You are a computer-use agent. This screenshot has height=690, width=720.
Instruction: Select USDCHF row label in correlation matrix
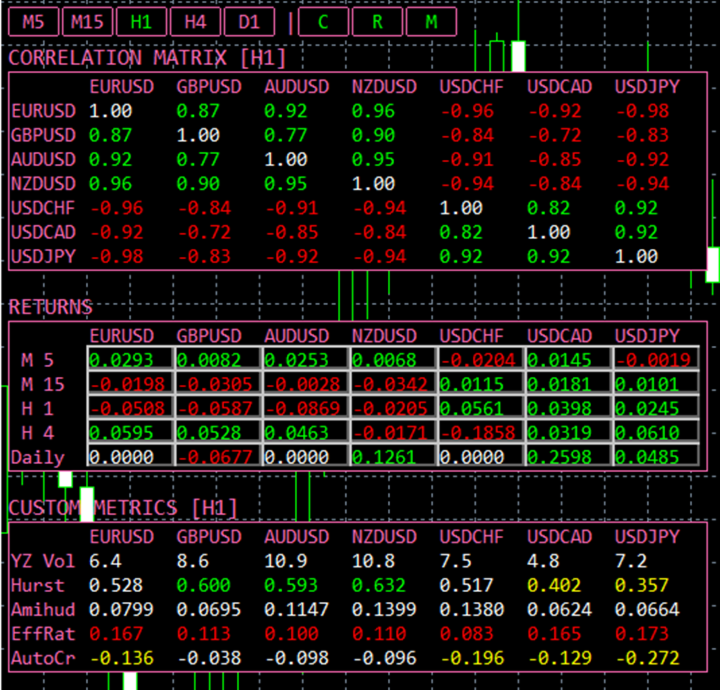pyautogui.click(x=43, y=208)
